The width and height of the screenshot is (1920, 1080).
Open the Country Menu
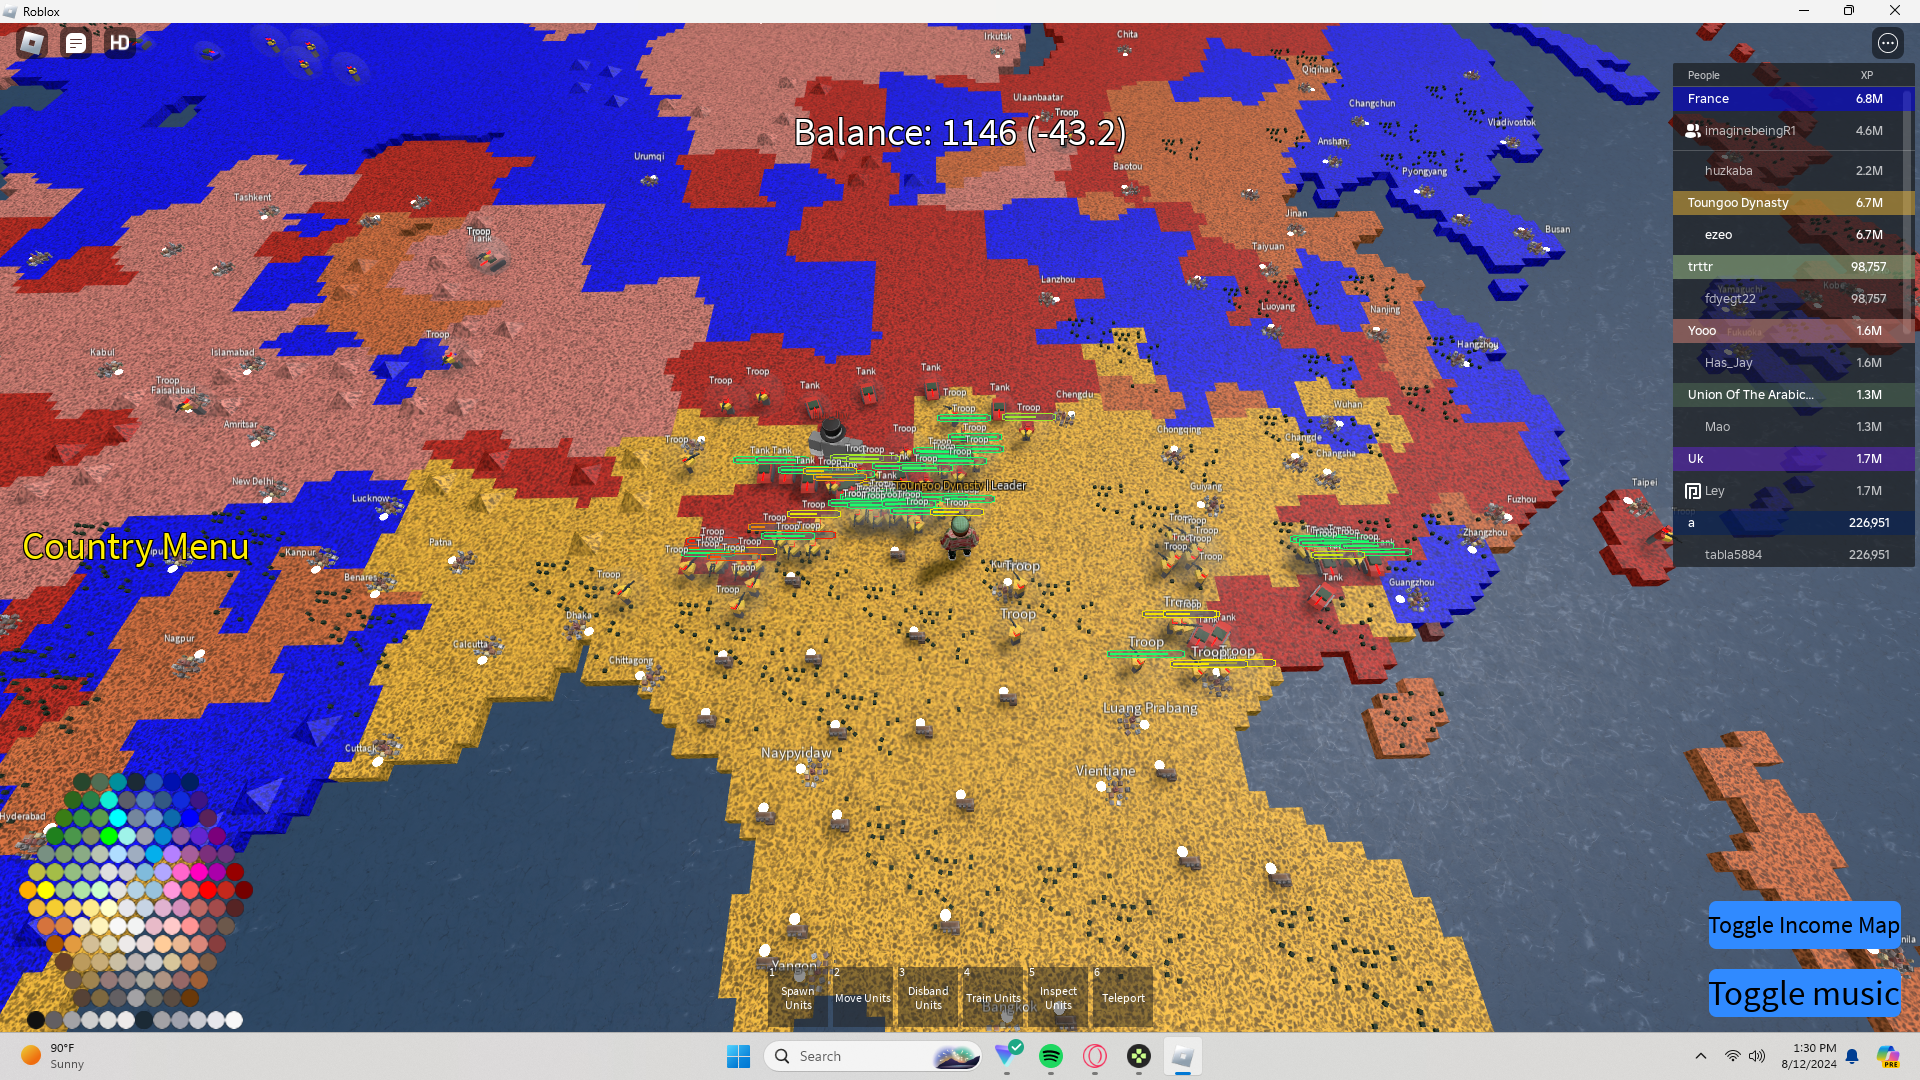pos(136,547)
